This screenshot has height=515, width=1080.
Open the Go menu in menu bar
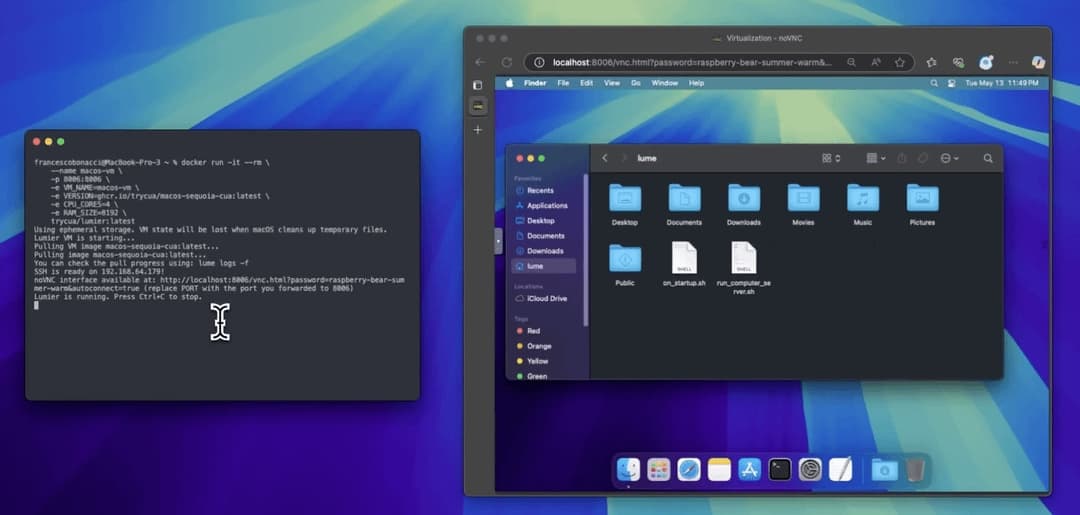point(635,83)
